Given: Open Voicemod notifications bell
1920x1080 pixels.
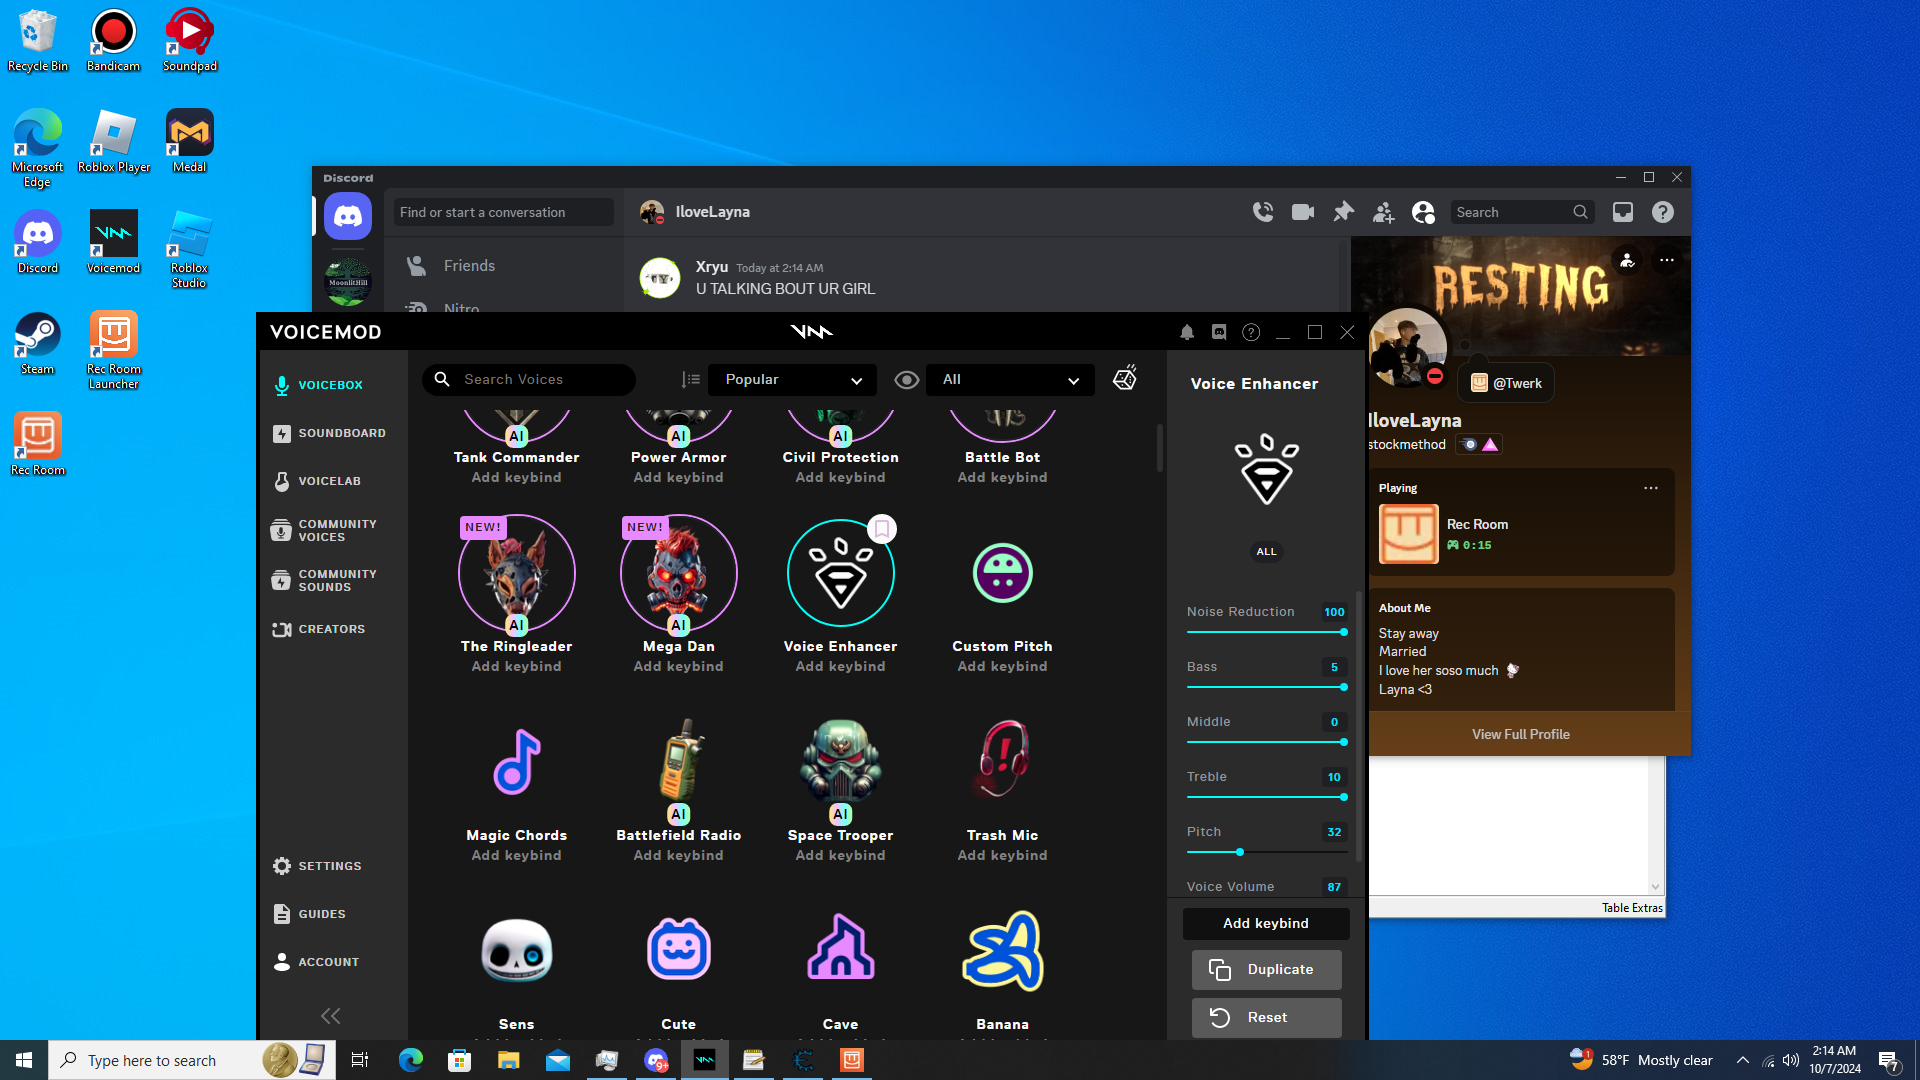Looking at the screenshot, I should pyautogui.click(x=1187, y=333).
